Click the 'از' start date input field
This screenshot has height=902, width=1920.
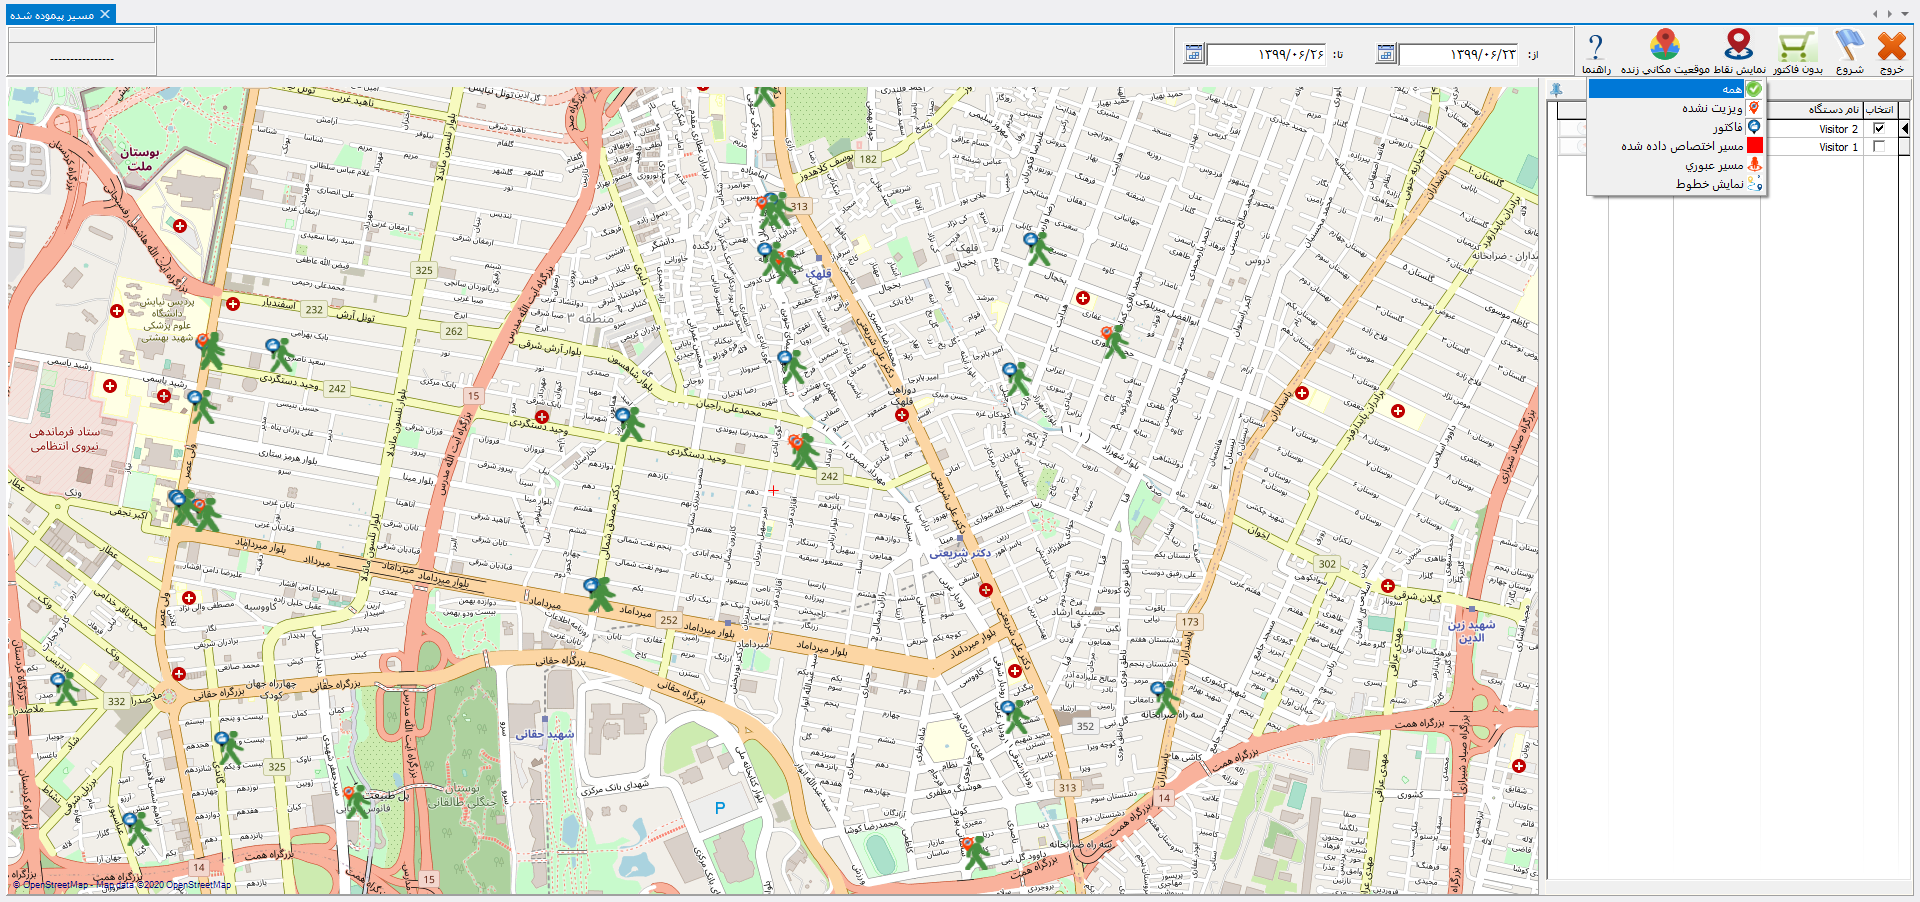click(1458, 54)
